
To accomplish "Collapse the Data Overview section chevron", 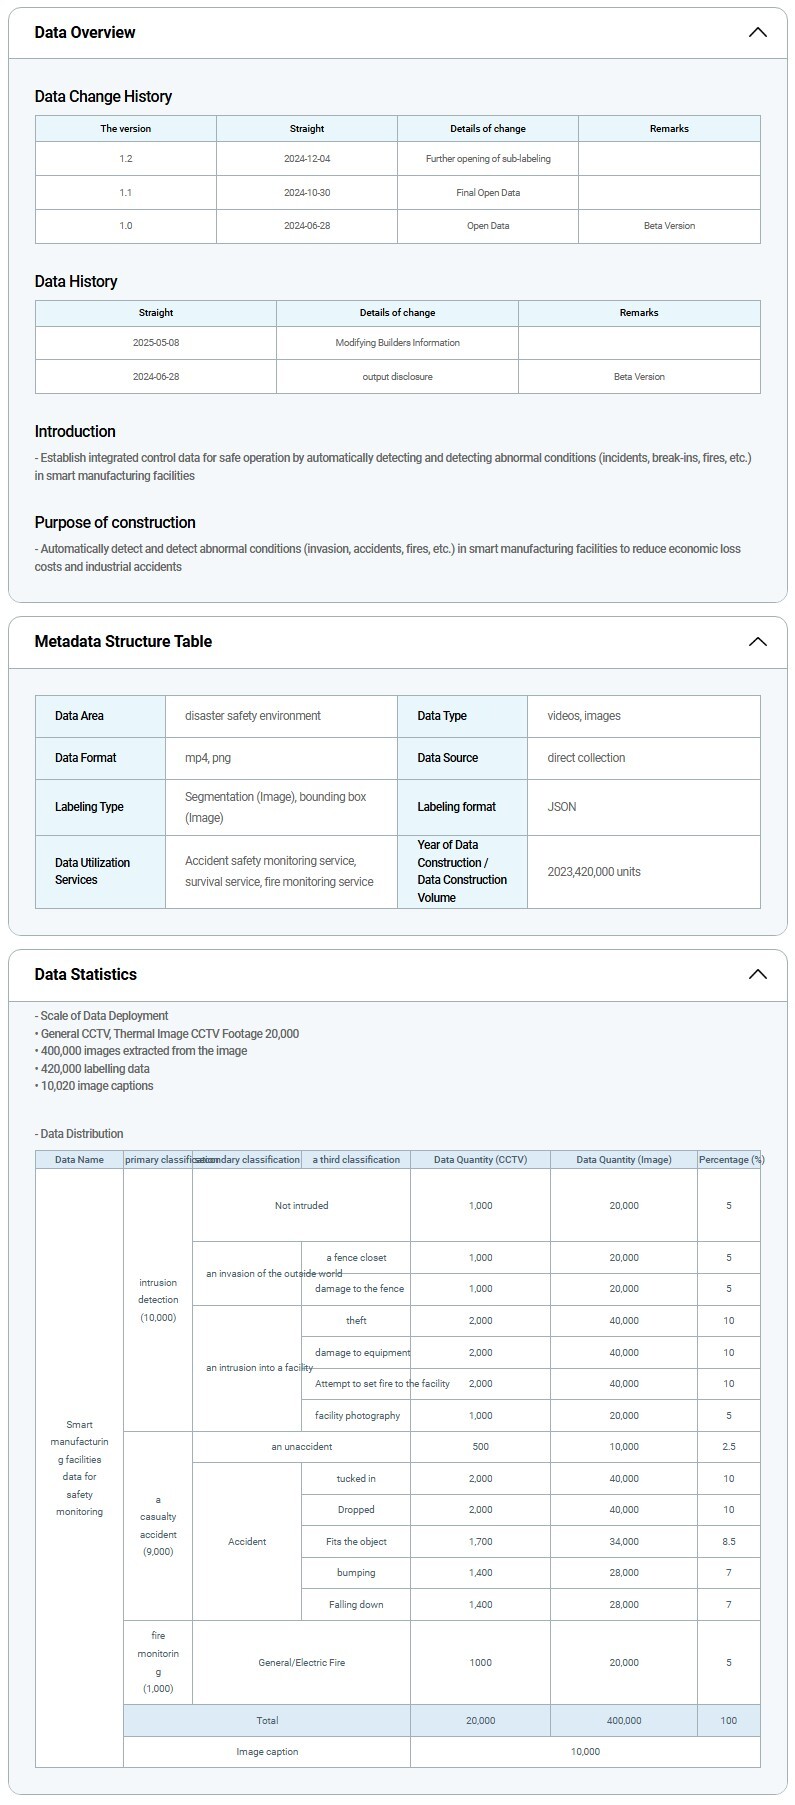I will [757, 32].
